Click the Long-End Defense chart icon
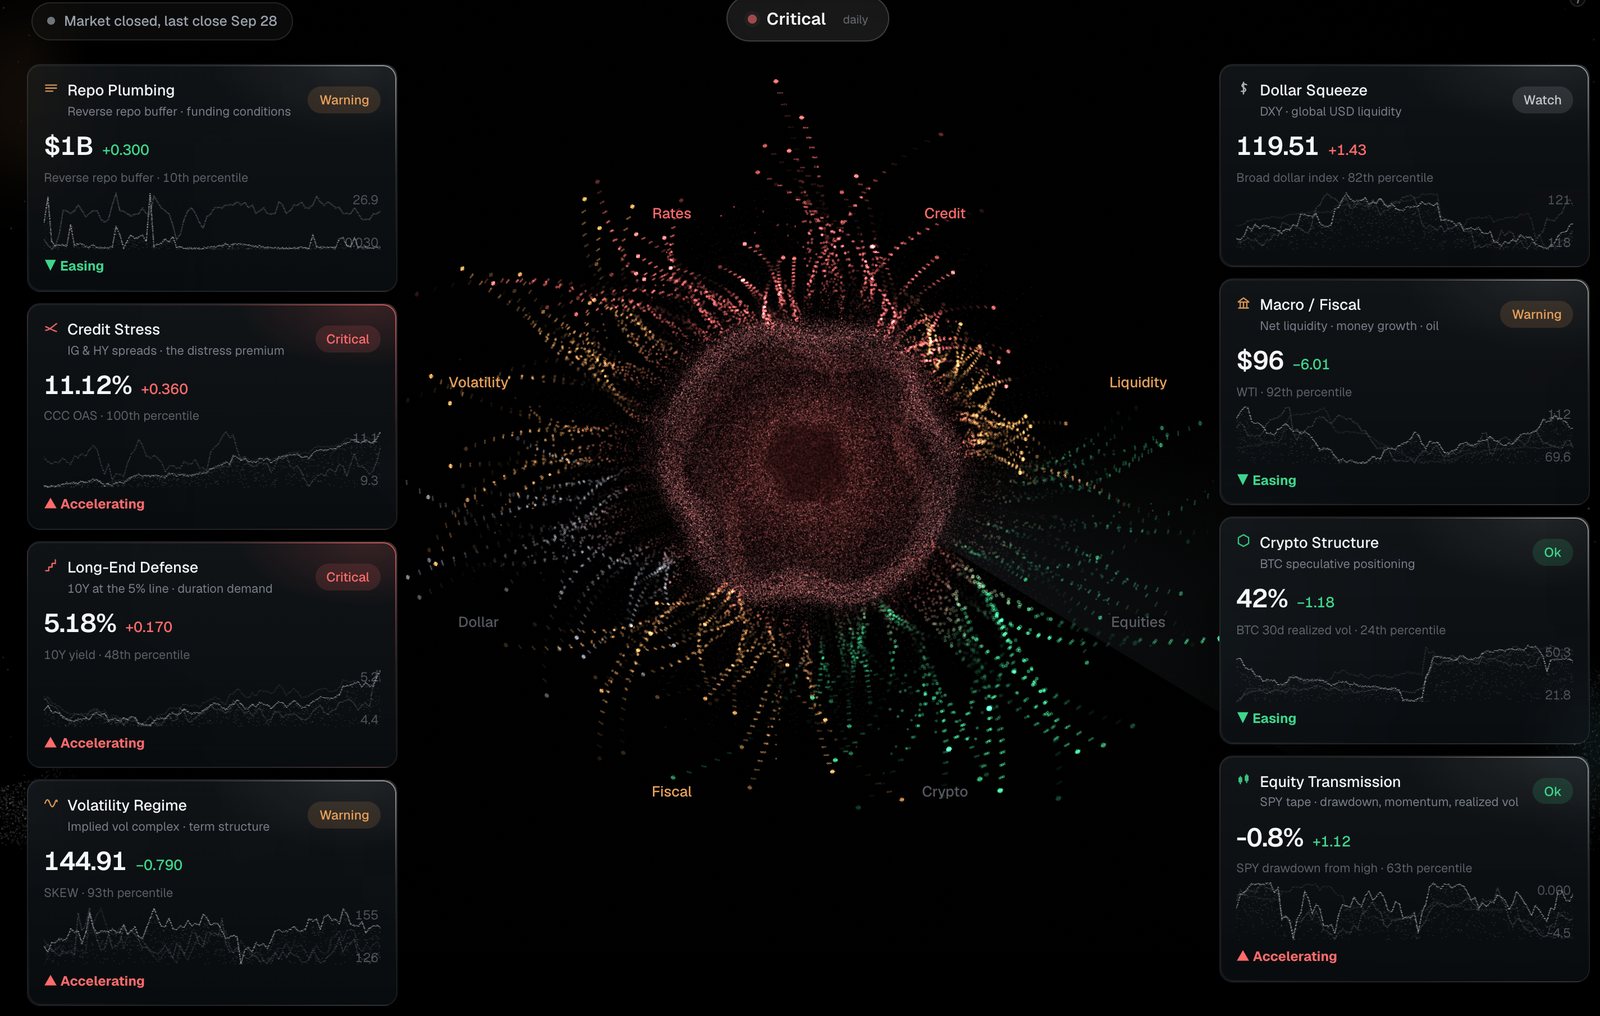 pyautogui.click(x=51, y=566)
